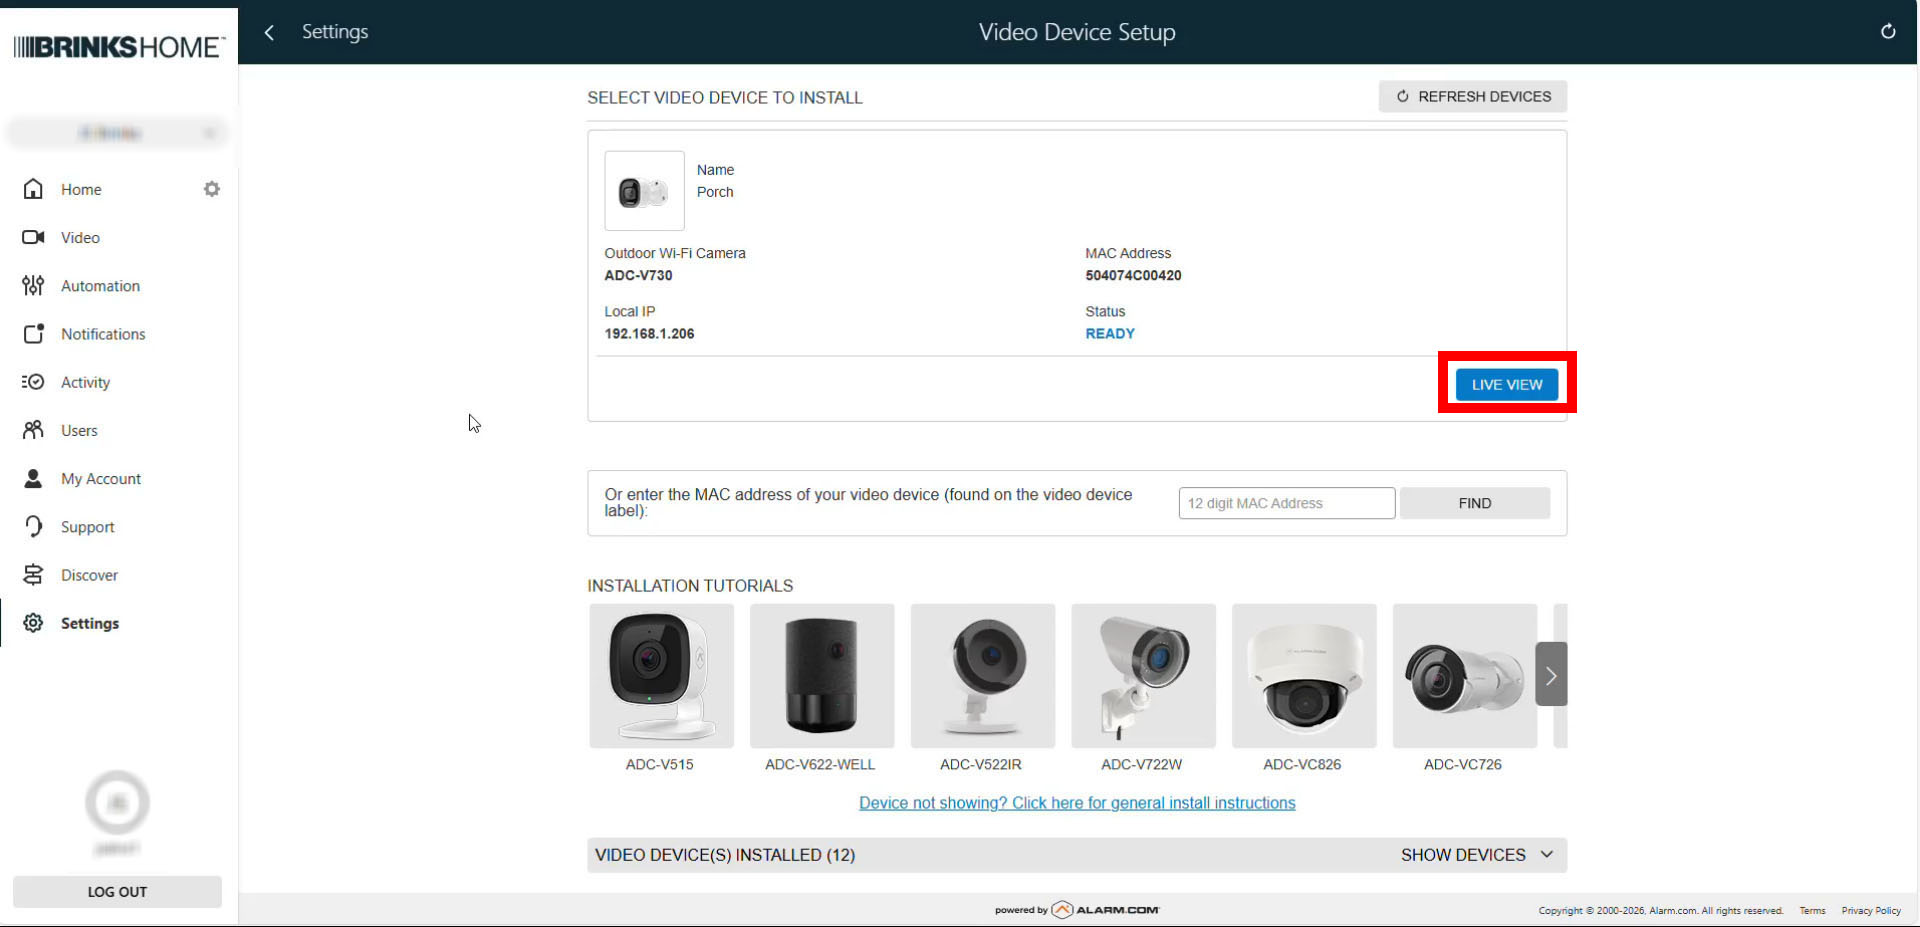Click the ADC-V730 model text

[x=638, y=276]
